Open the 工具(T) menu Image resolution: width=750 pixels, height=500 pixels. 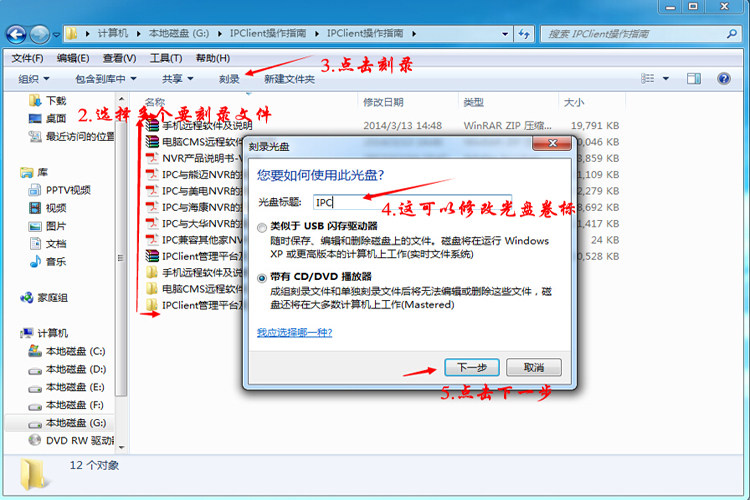pos(166,58)
